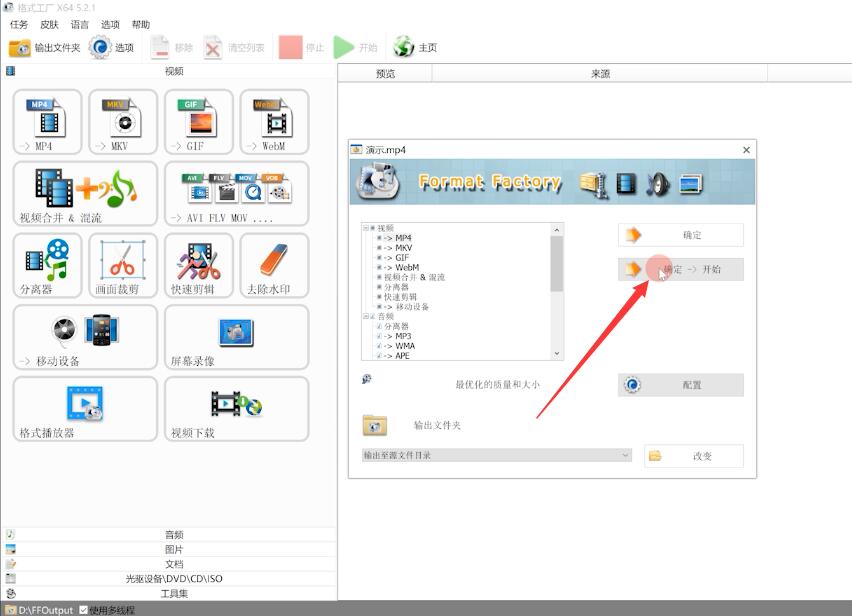Screen dimensions: 852x616
Task: Collapse the 视频 node in the dialog tree
Action: tap(366, 228)
